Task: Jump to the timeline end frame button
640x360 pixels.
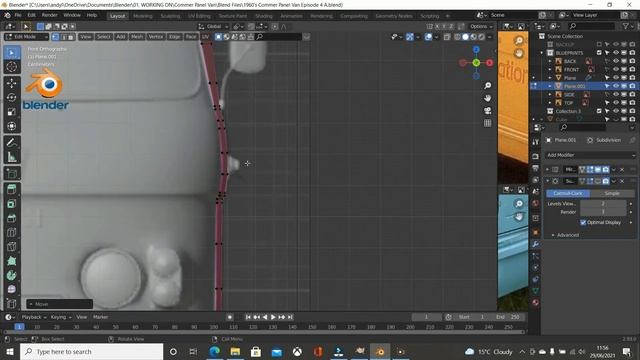Action: (x=290, y=317)
